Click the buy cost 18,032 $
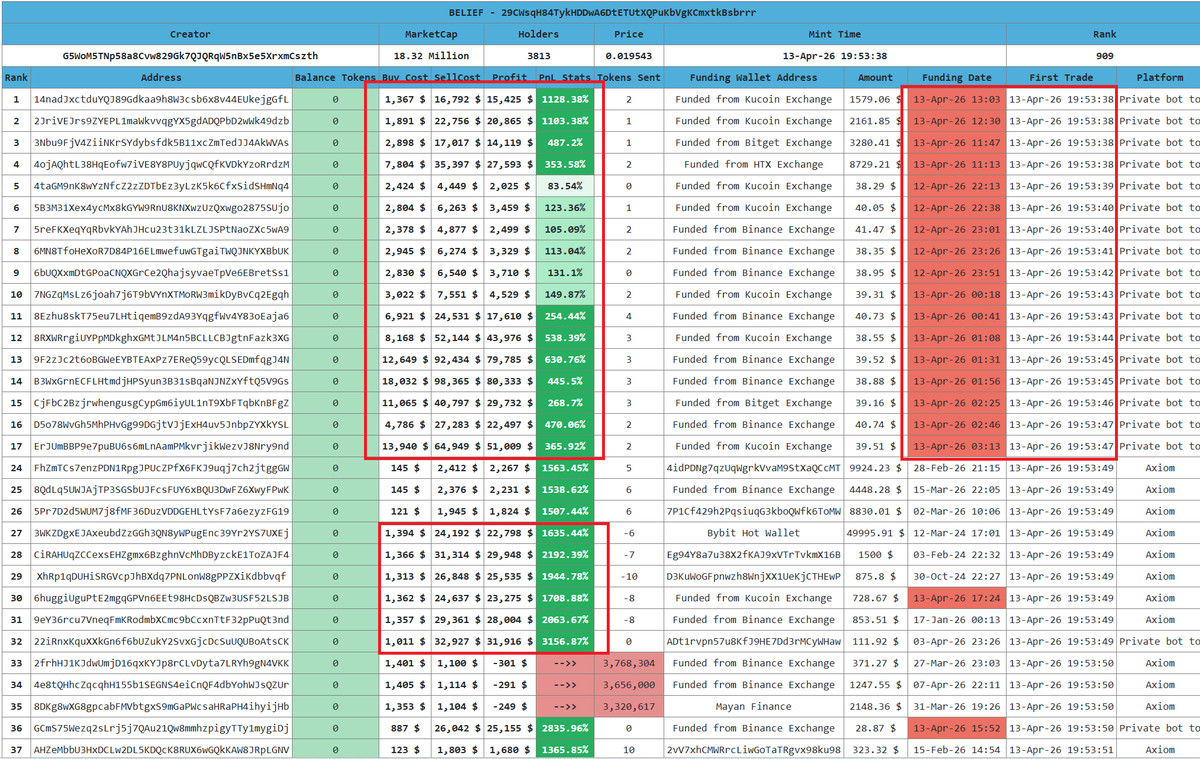Viewport: 1200px width, 759px height. [405, 381]
